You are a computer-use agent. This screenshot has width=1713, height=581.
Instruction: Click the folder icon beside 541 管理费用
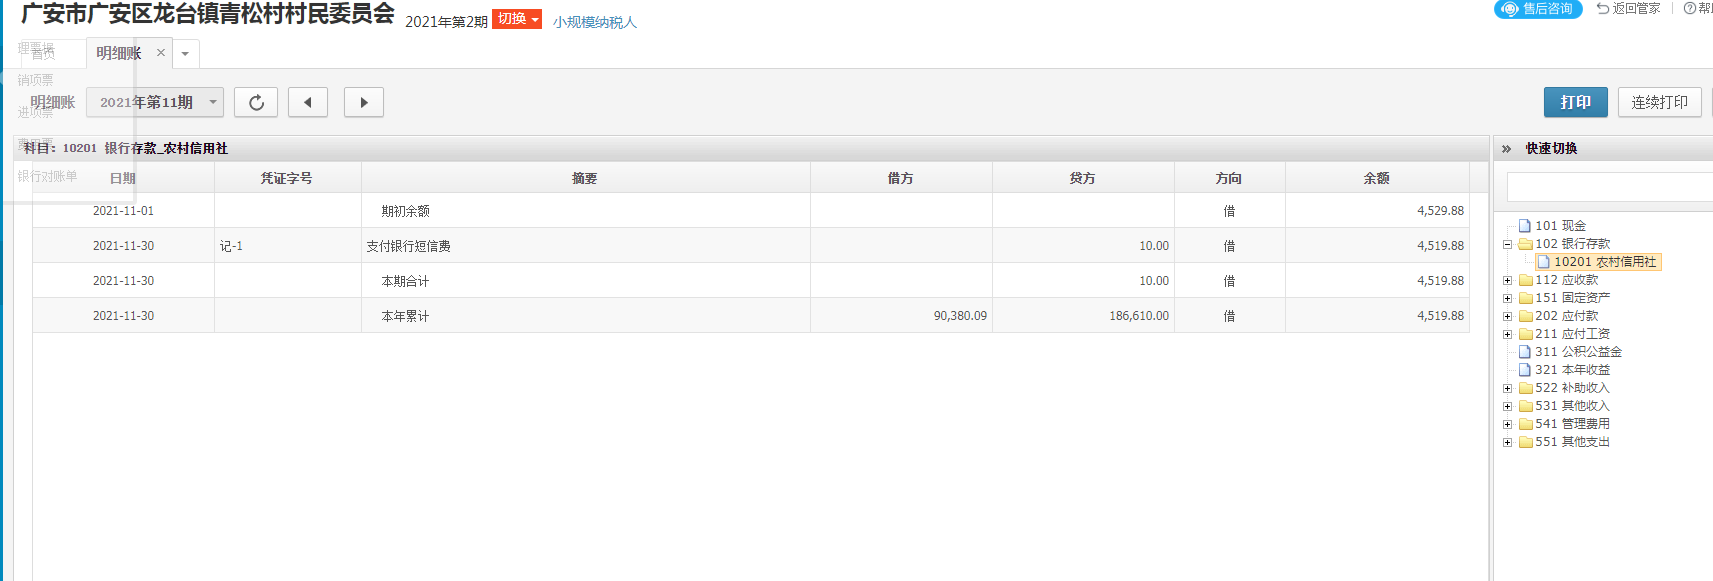coord(1525,424)
